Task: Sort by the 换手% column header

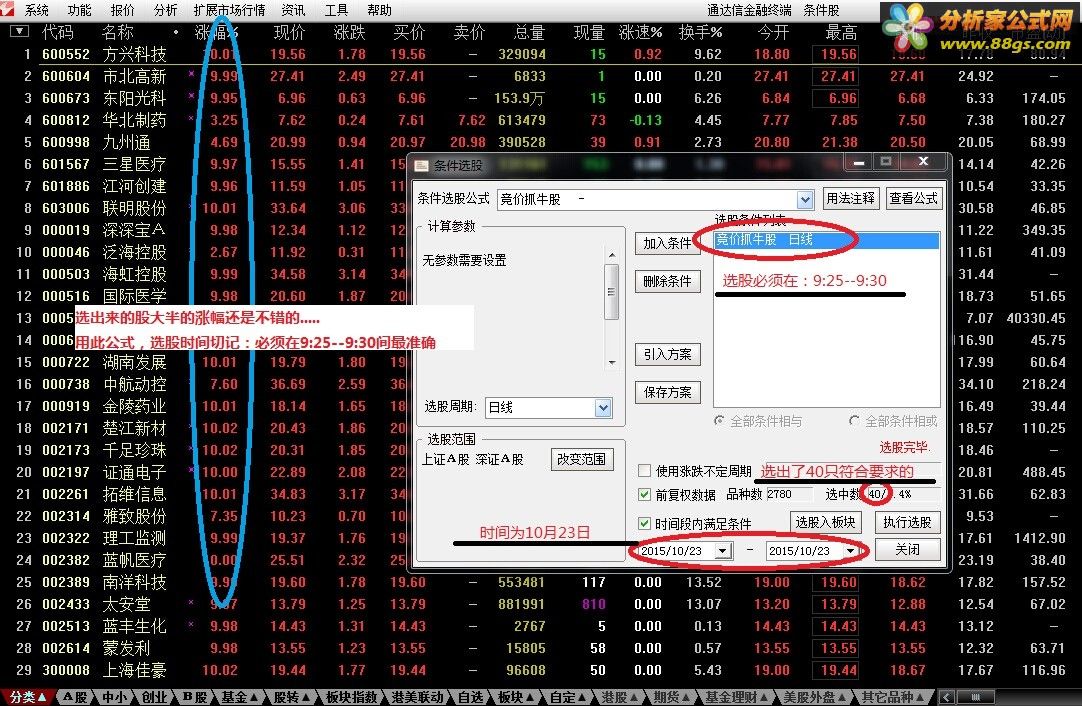Action: tap(700, 32)
